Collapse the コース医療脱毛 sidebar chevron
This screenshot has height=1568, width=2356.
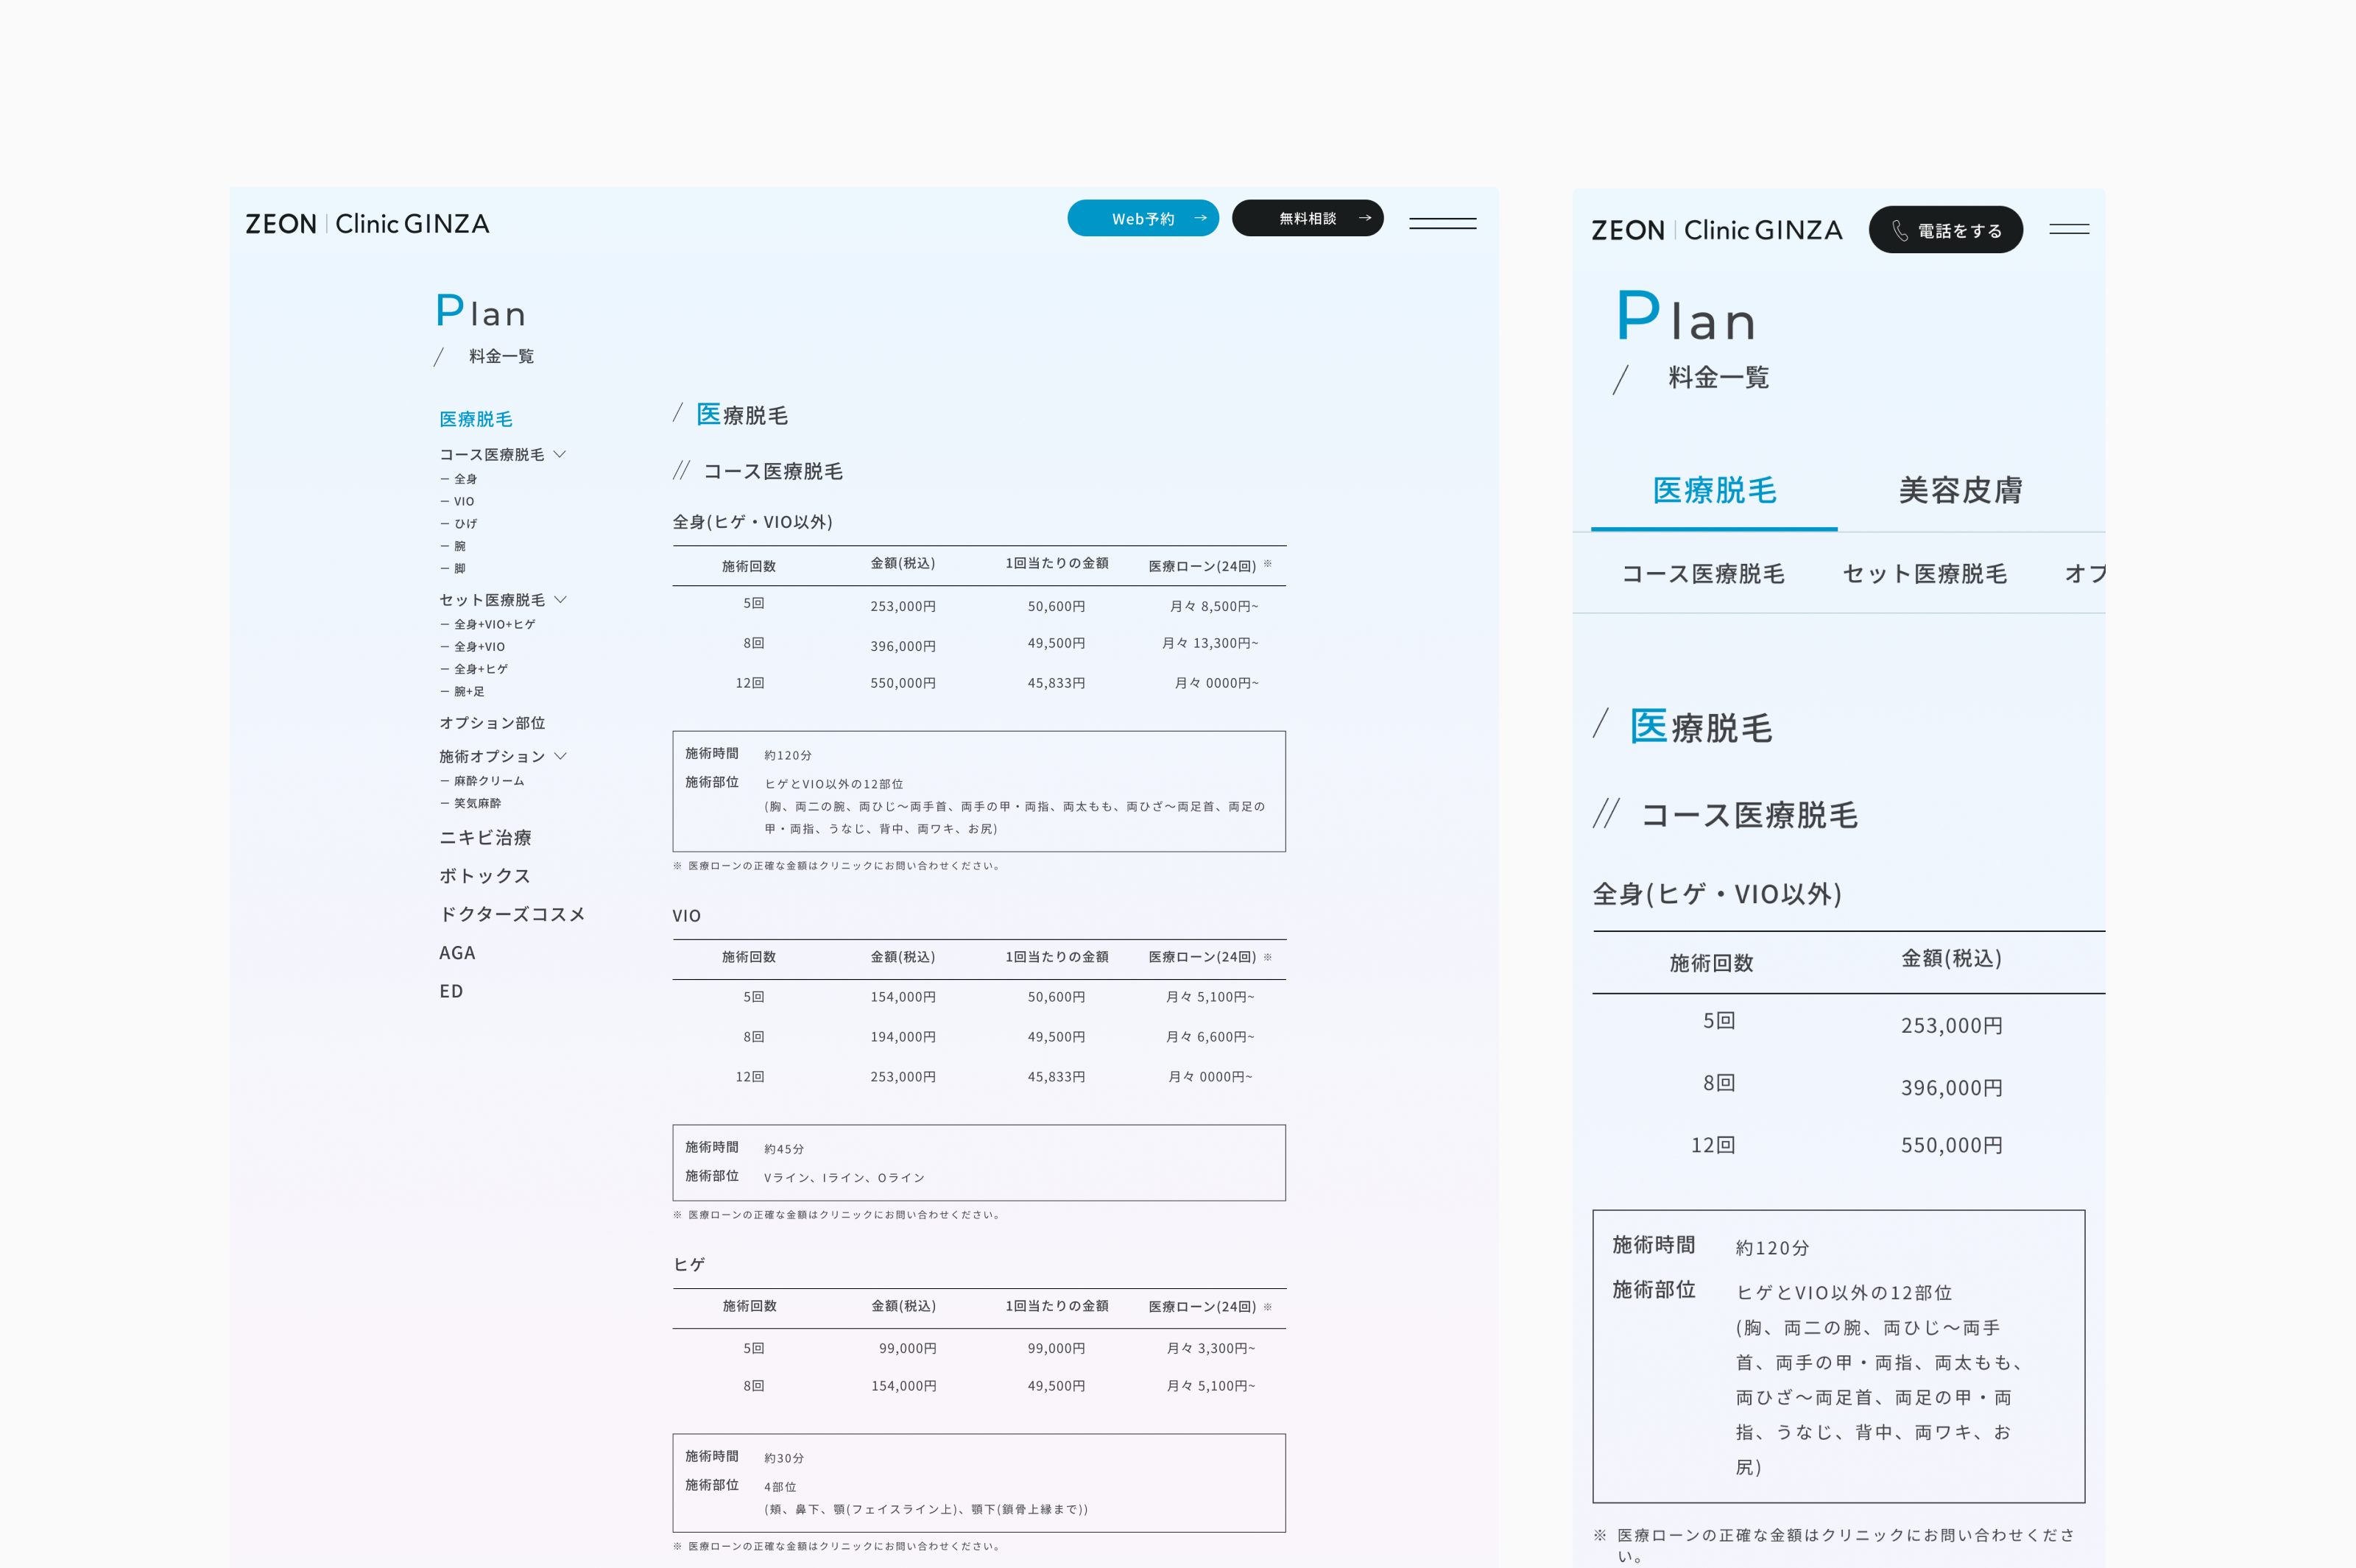[x=560, y=454]
